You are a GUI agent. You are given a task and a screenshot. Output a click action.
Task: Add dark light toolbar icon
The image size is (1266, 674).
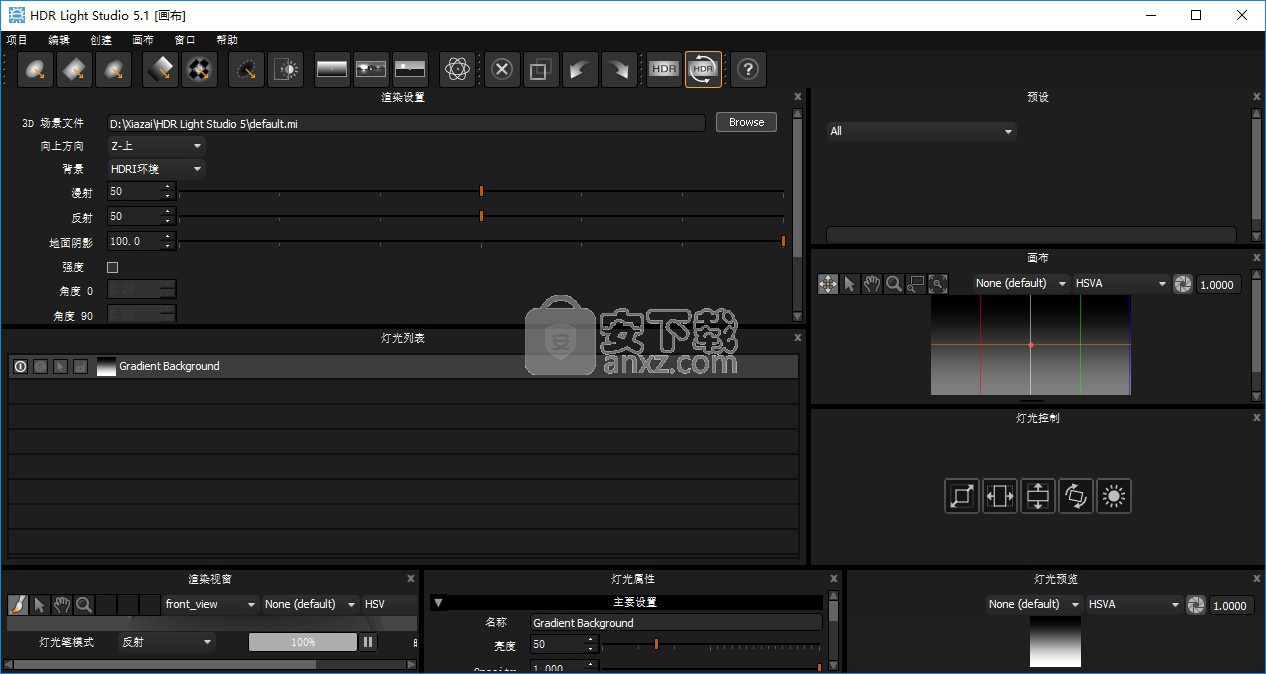click(x=246, y=69)
